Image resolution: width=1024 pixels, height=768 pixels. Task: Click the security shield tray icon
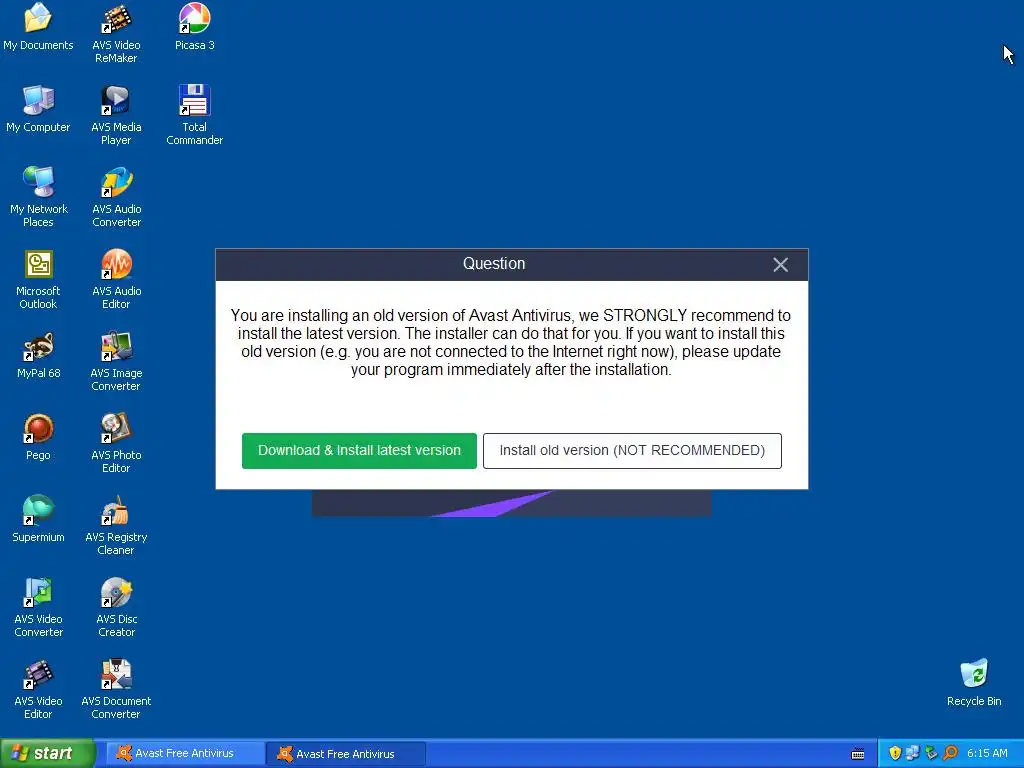[x=895, y=753]
